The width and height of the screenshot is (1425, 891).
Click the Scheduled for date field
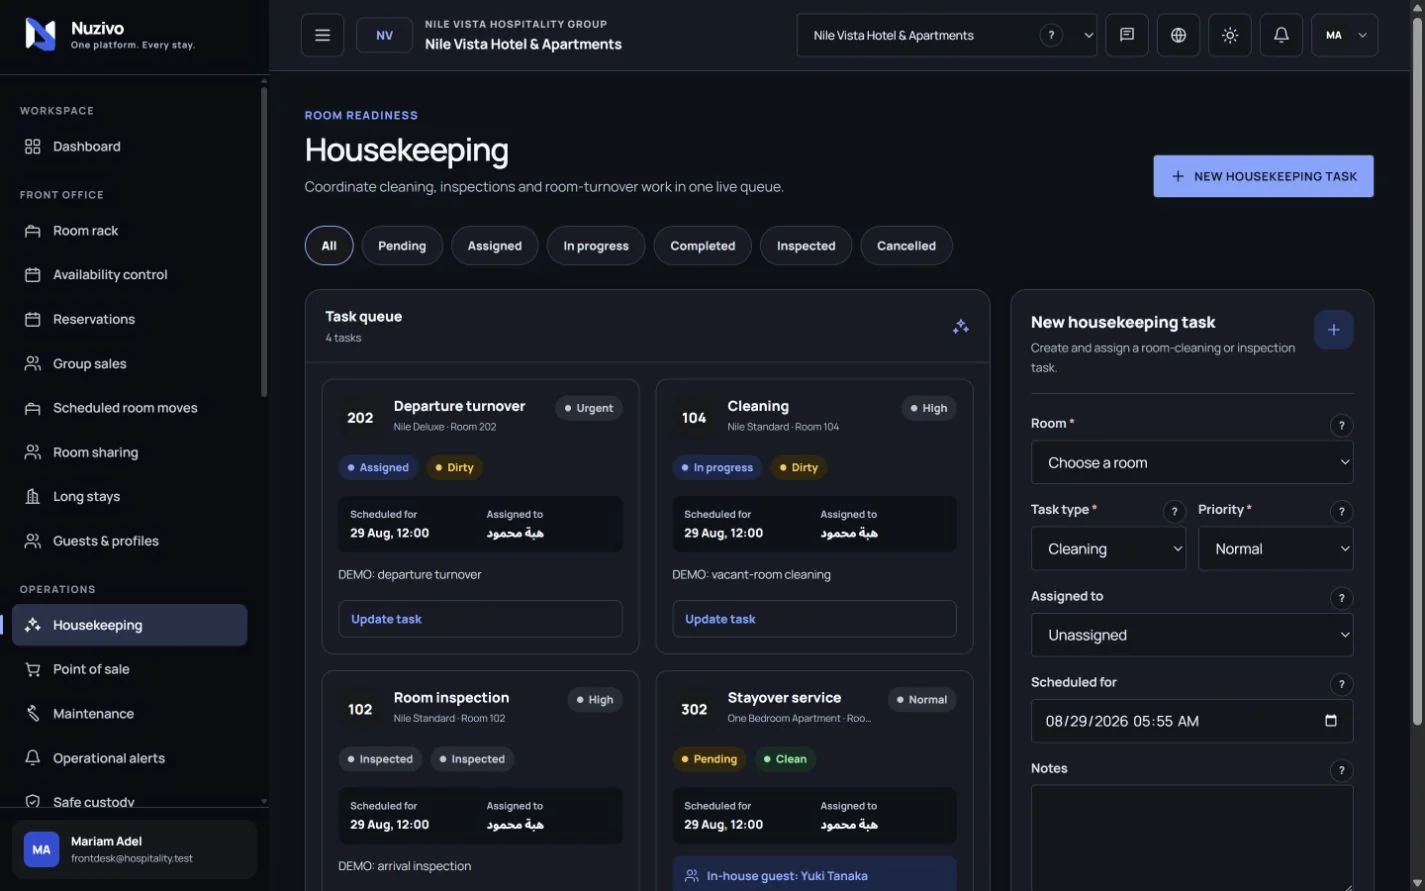coord(1192,721)
